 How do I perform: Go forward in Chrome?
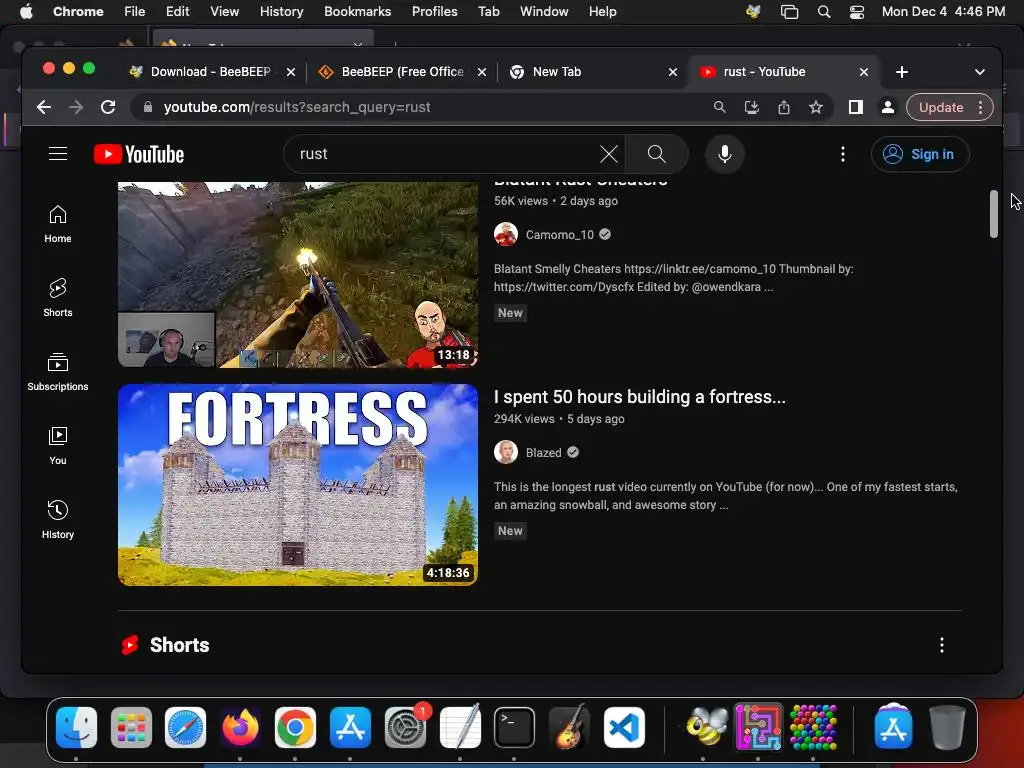pos(76,107)
